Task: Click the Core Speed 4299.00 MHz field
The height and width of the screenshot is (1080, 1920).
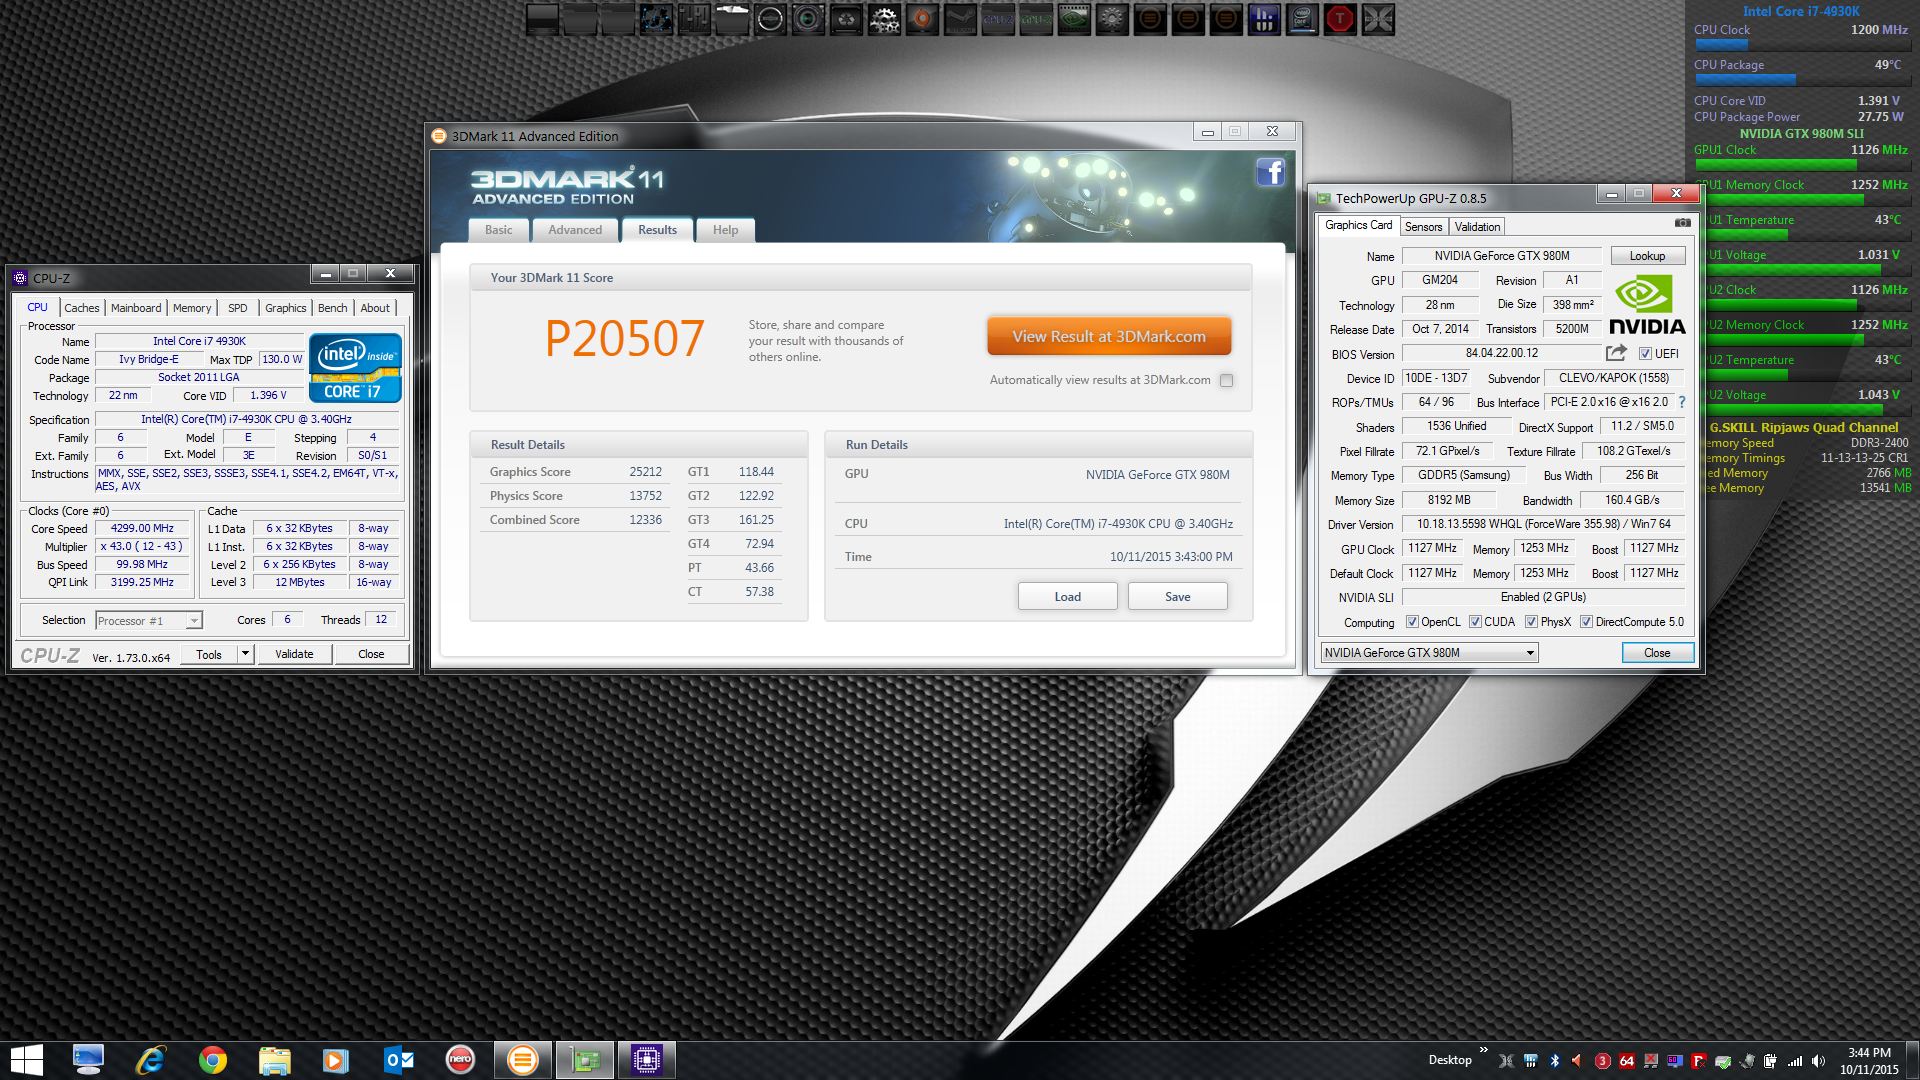Action: tap(142, 528)
